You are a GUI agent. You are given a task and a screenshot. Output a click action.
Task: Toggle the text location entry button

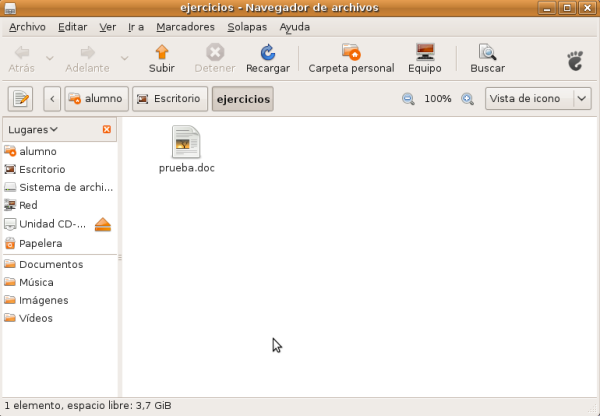click(21, 99)
